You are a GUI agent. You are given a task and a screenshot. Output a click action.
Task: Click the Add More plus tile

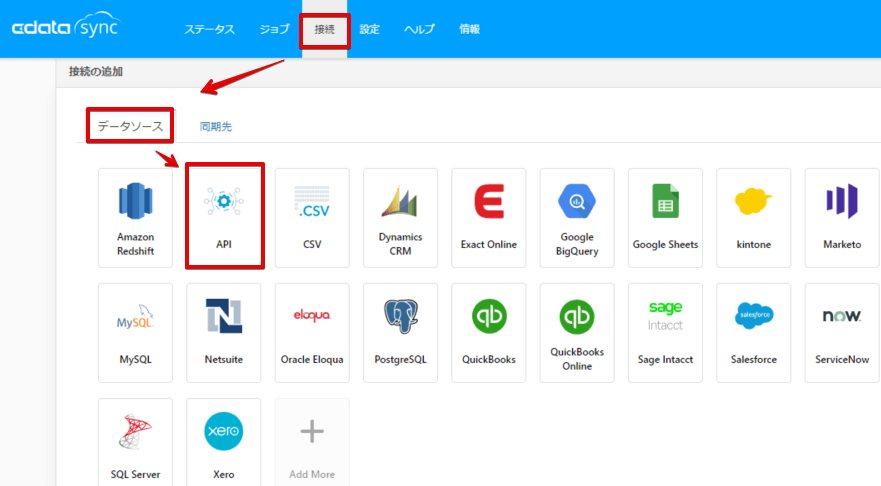coord(312,443)
